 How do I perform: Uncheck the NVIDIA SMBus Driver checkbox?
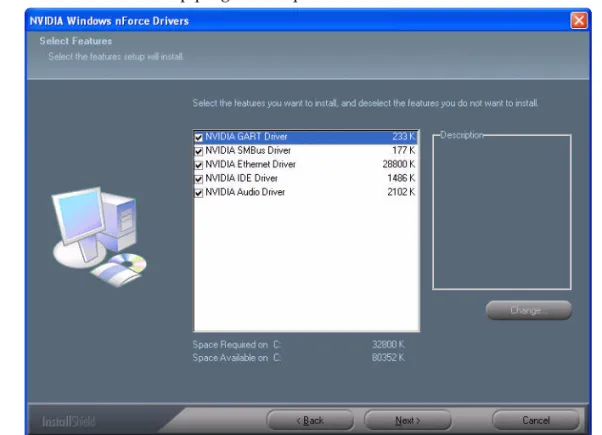[198, 151]
